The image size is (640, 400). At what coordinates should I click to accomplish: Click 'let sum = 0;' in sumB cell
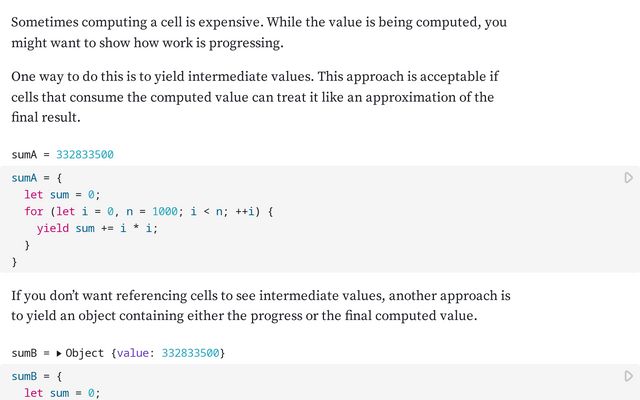coord(62,393)
